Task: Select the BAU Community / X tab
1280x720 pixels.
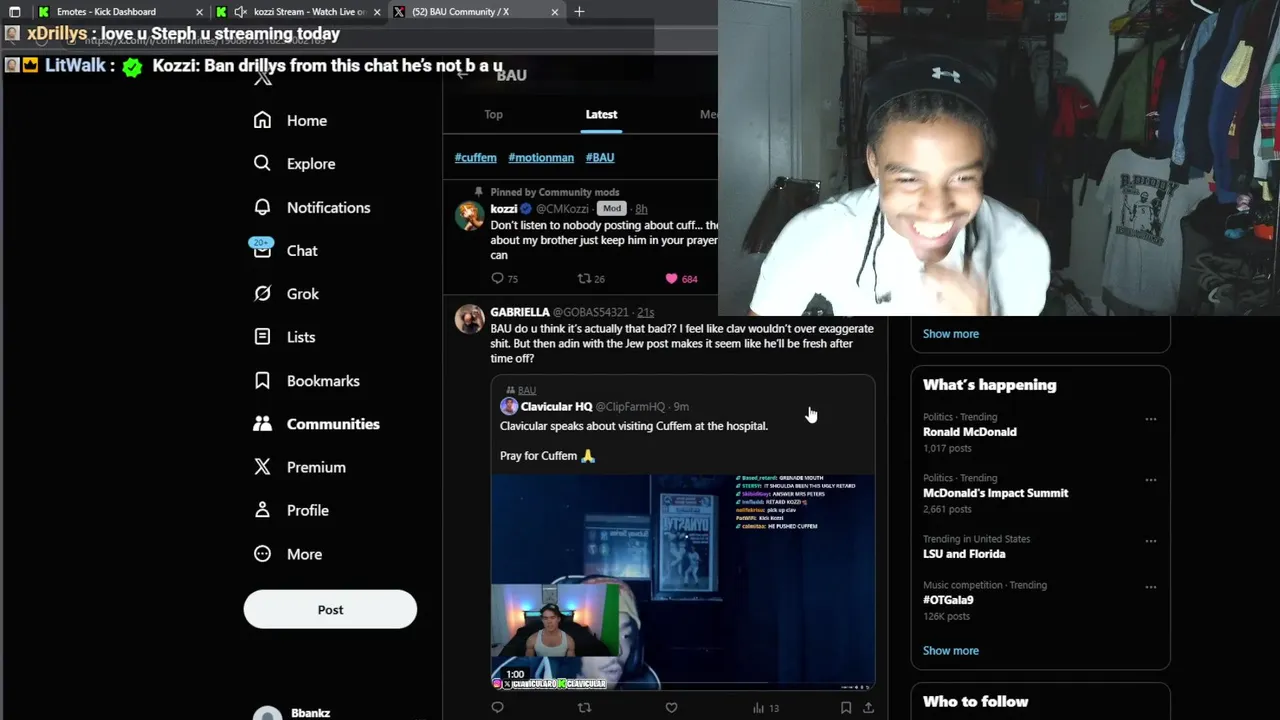Action: click(476, 12)
